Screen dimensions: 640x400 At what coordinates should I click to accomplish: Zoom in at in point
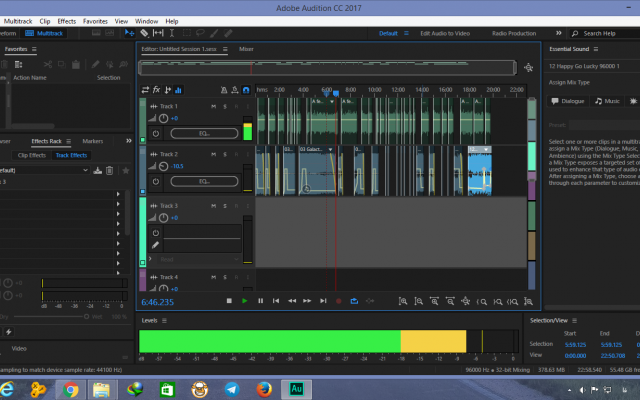tap(482, 302)
